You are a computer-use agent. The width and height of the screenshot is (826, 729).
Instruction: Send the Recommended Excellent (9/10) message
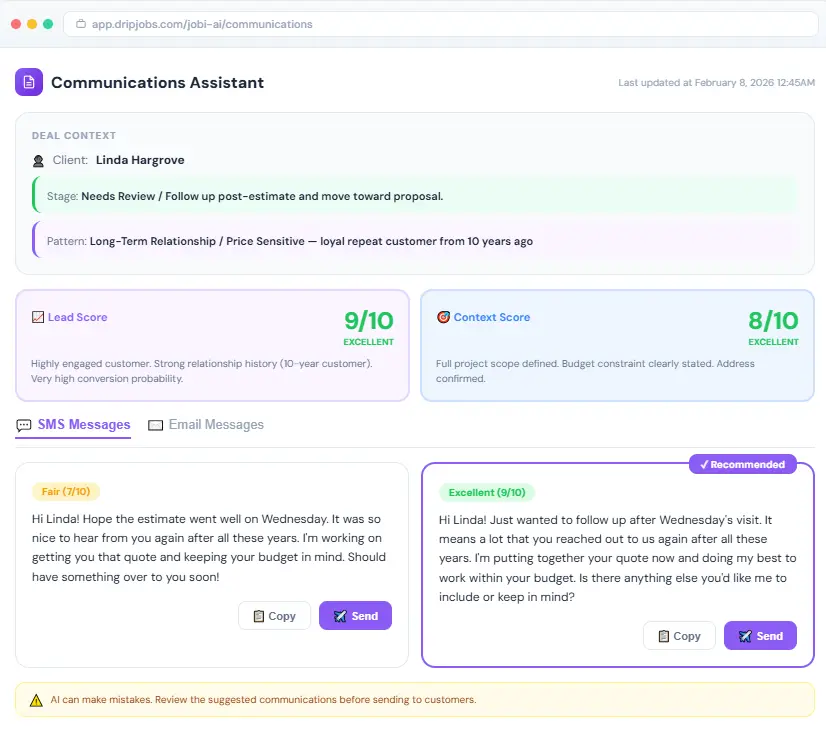(x=760, y=636)
